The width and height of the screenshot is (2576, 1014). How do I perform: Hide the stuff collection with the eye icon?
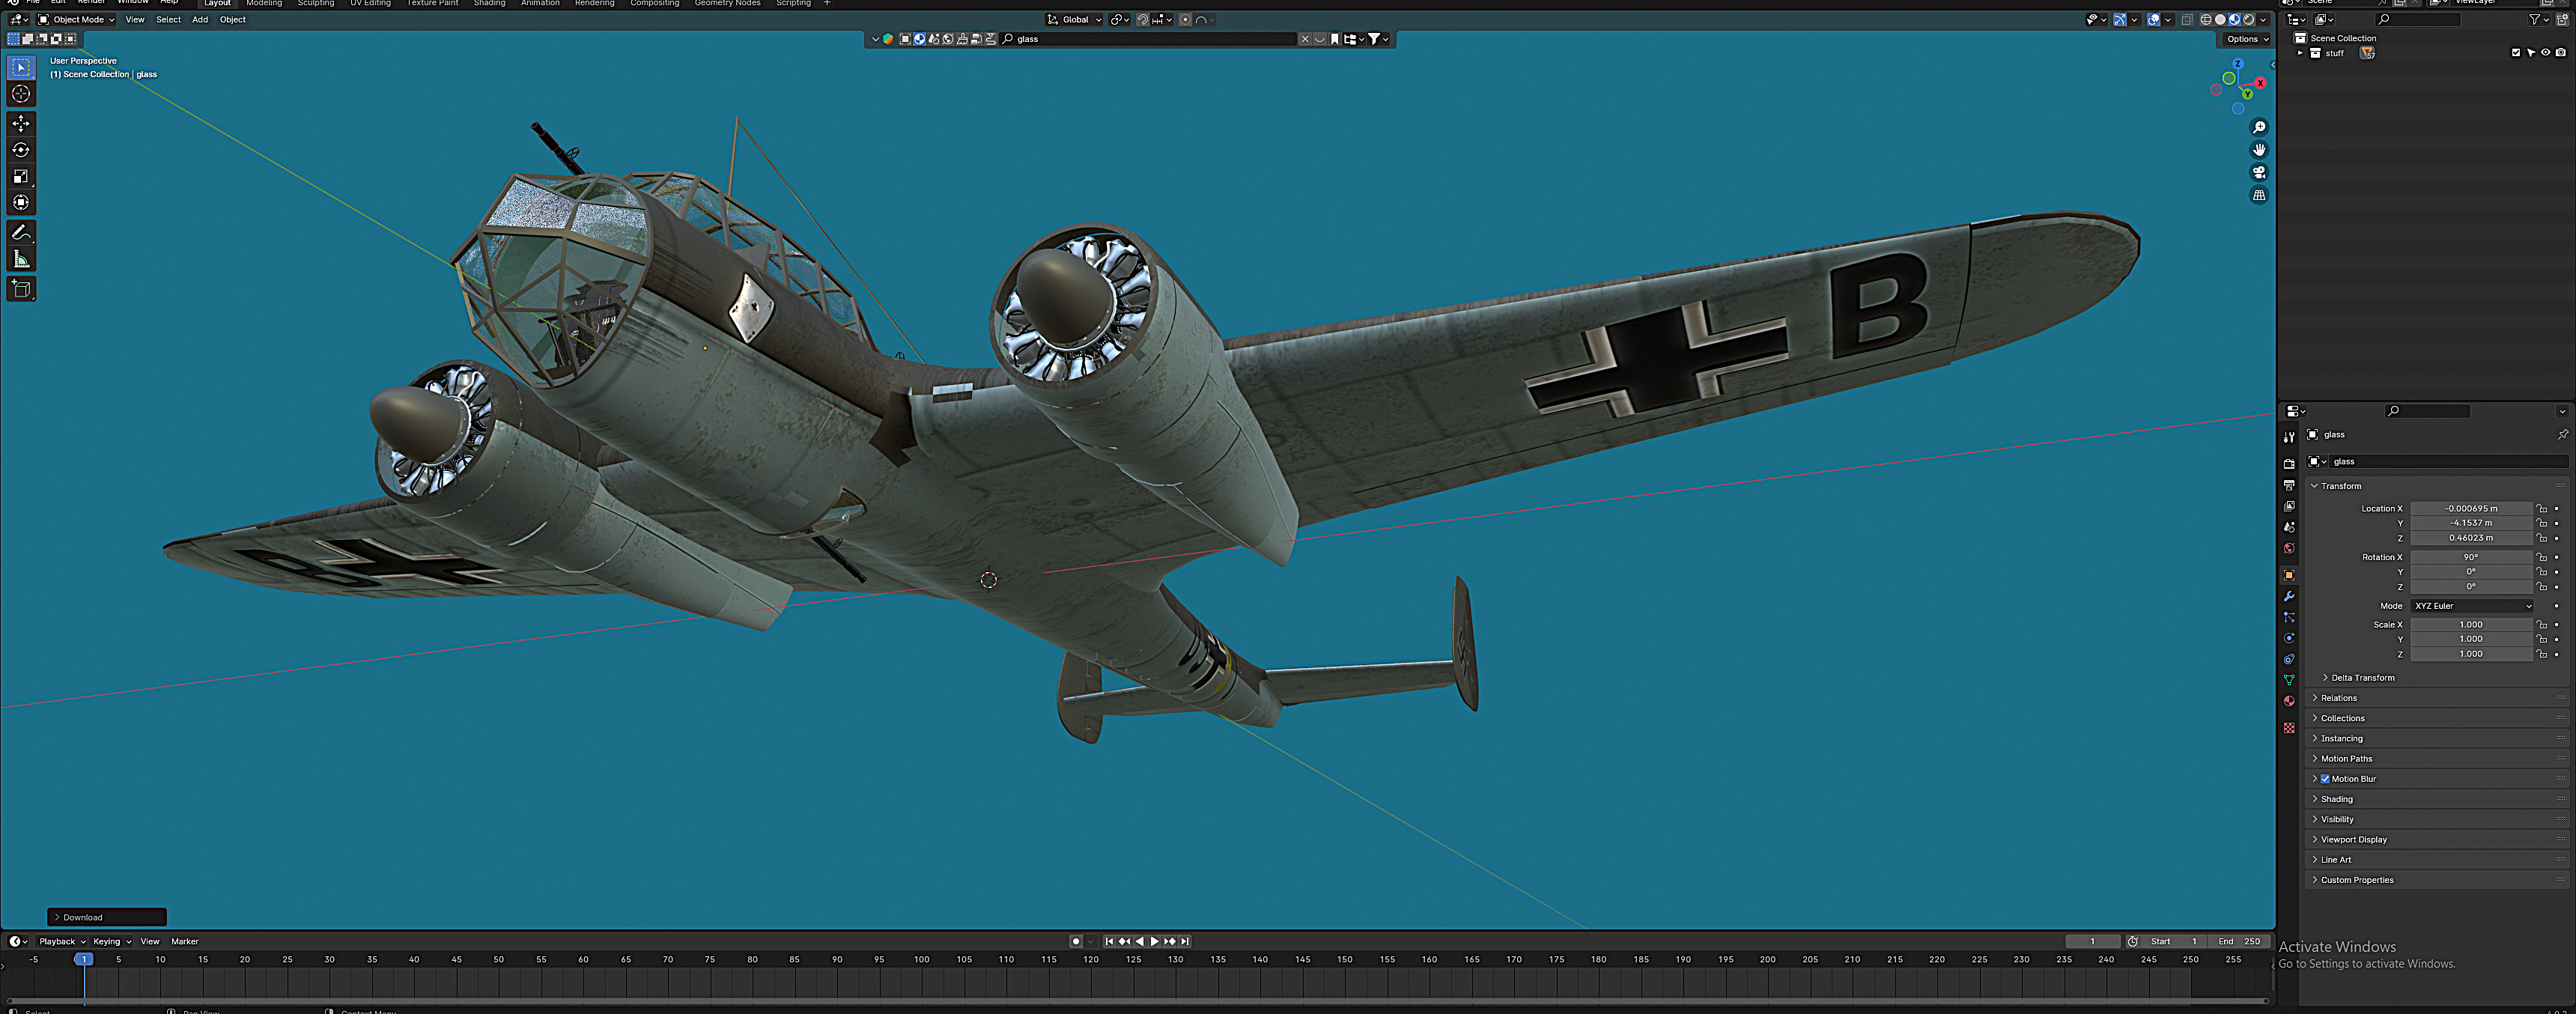point(2545,53)
